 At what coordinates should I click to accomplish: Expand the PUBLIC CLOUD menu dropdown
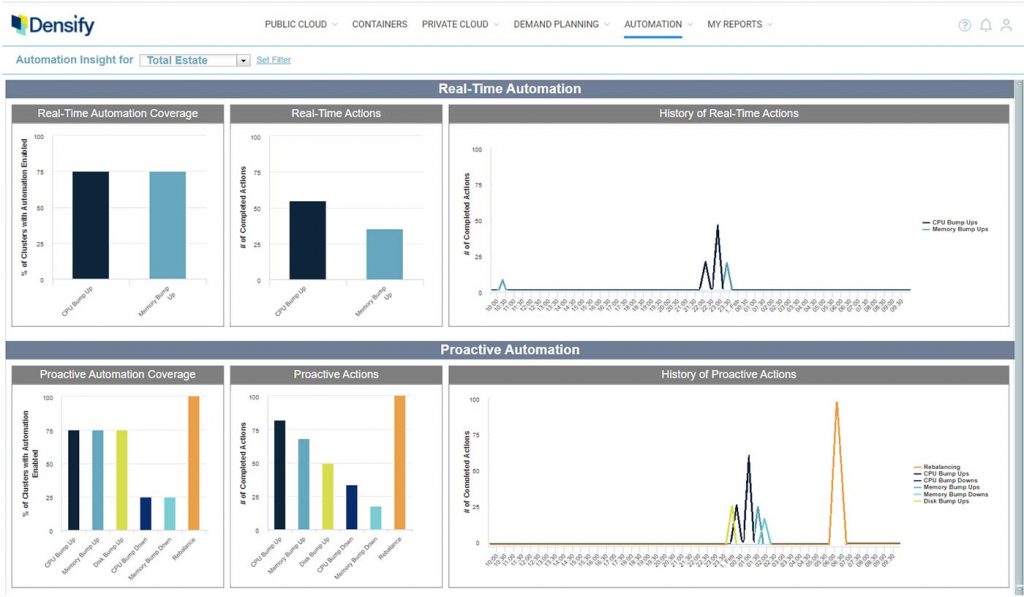333,24
